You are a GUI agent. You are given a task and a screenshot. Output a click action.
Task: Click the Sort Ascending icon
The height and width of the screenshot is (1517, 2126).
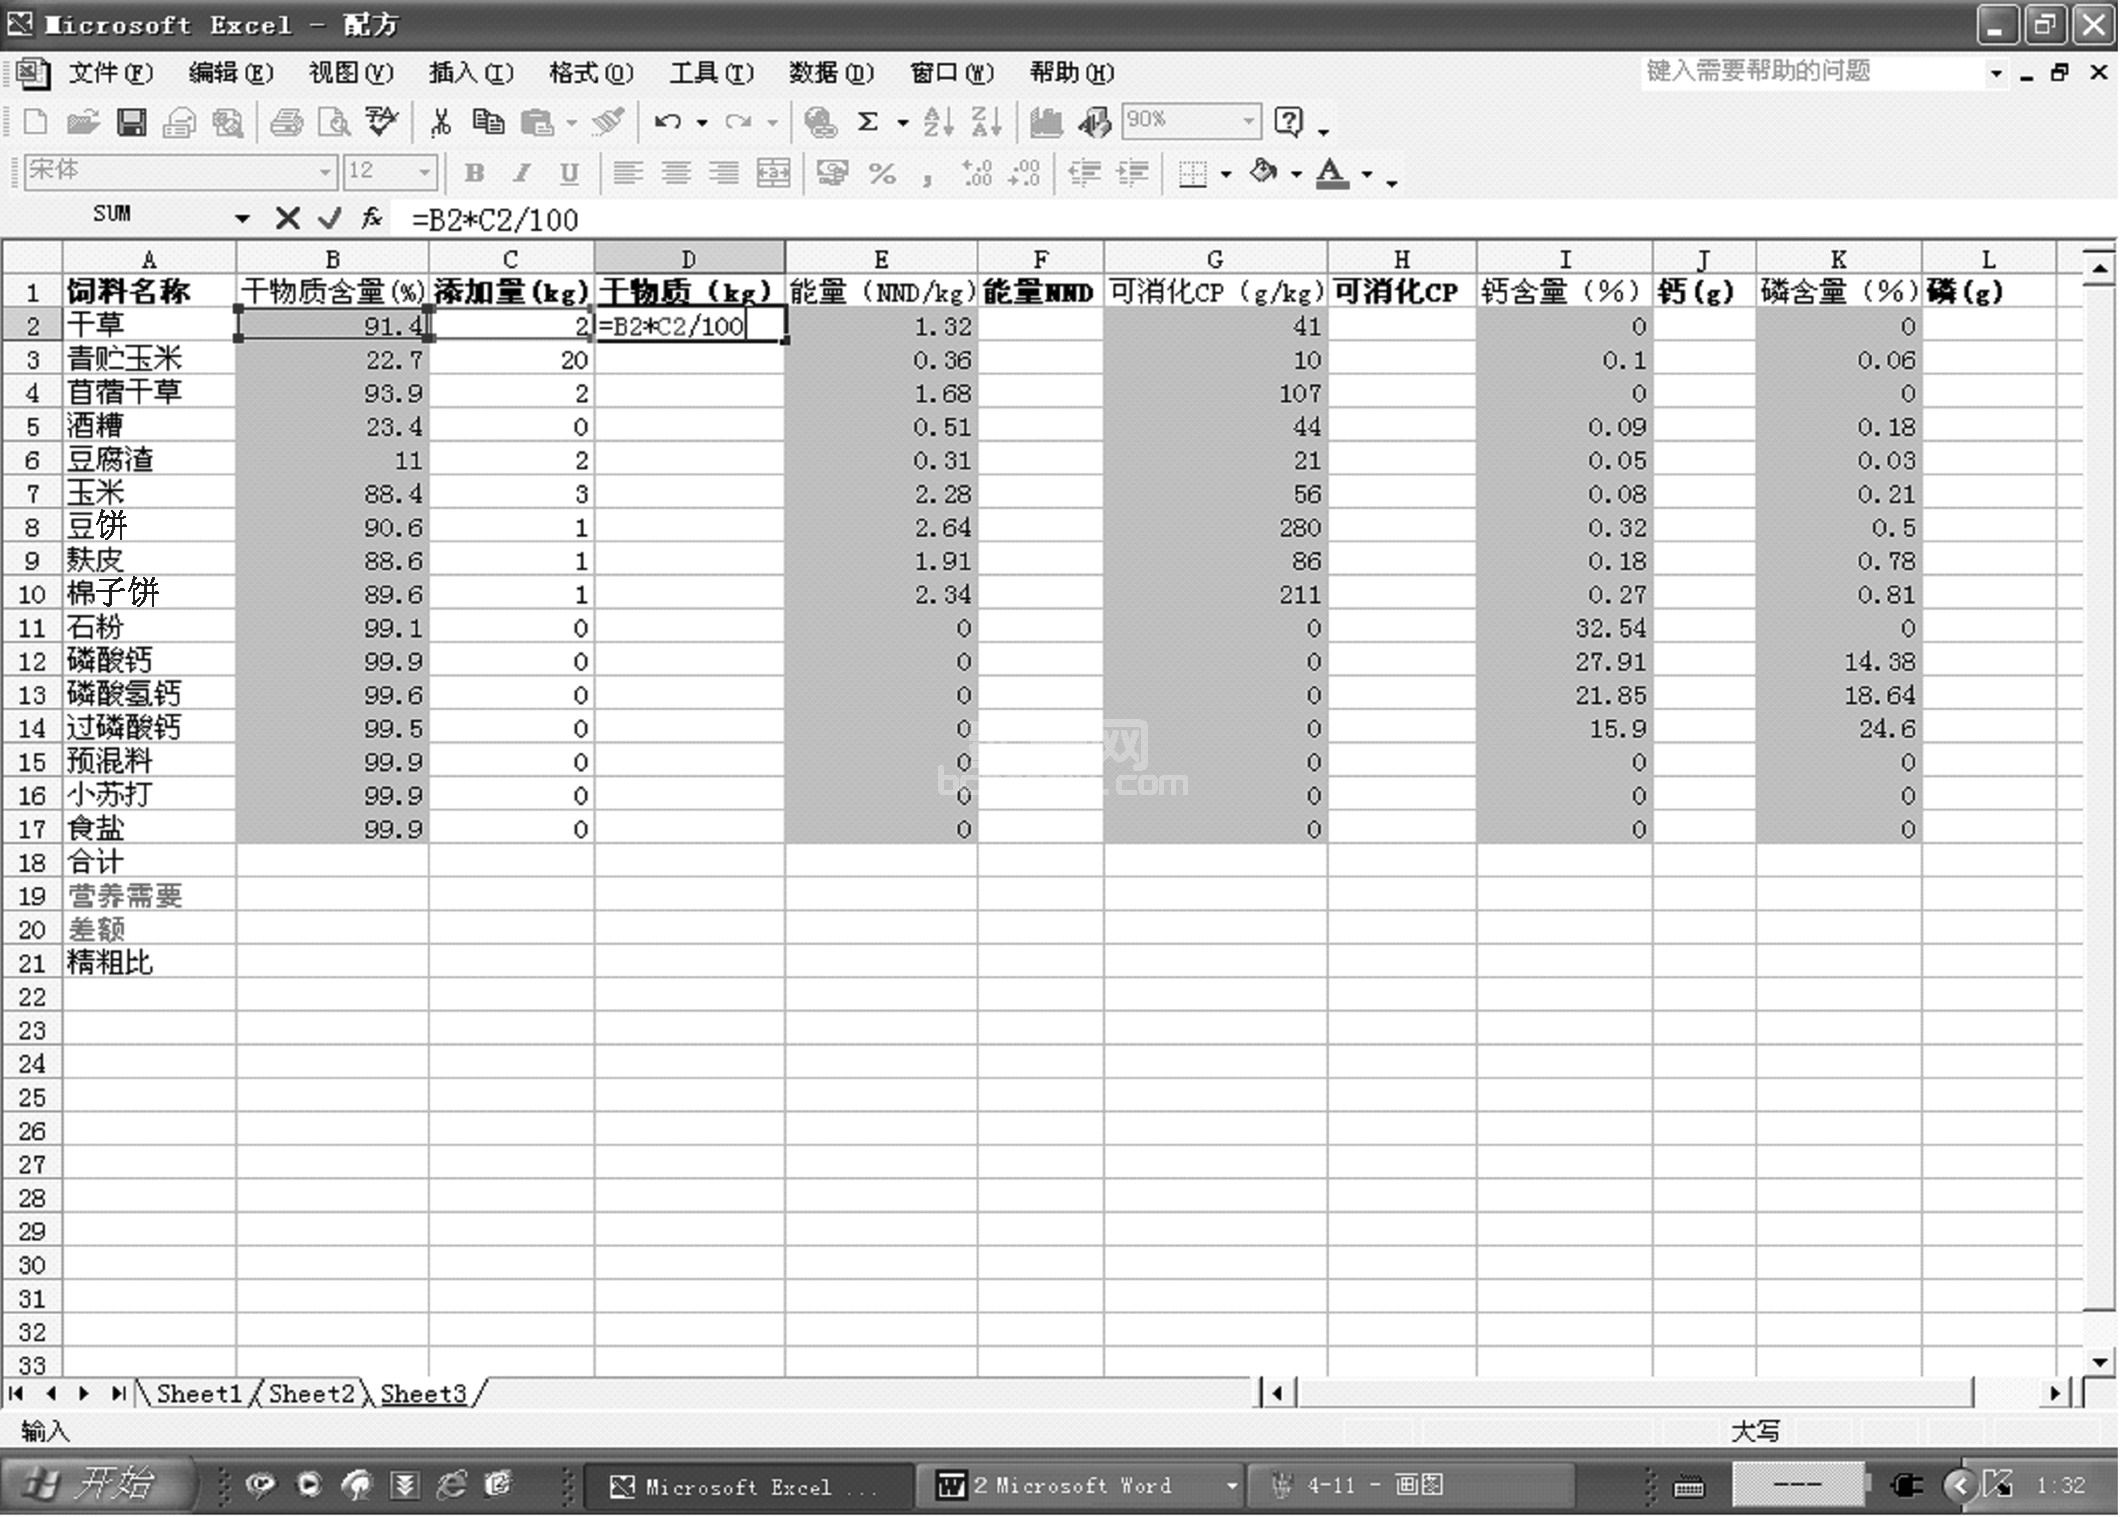pos(937,123)
